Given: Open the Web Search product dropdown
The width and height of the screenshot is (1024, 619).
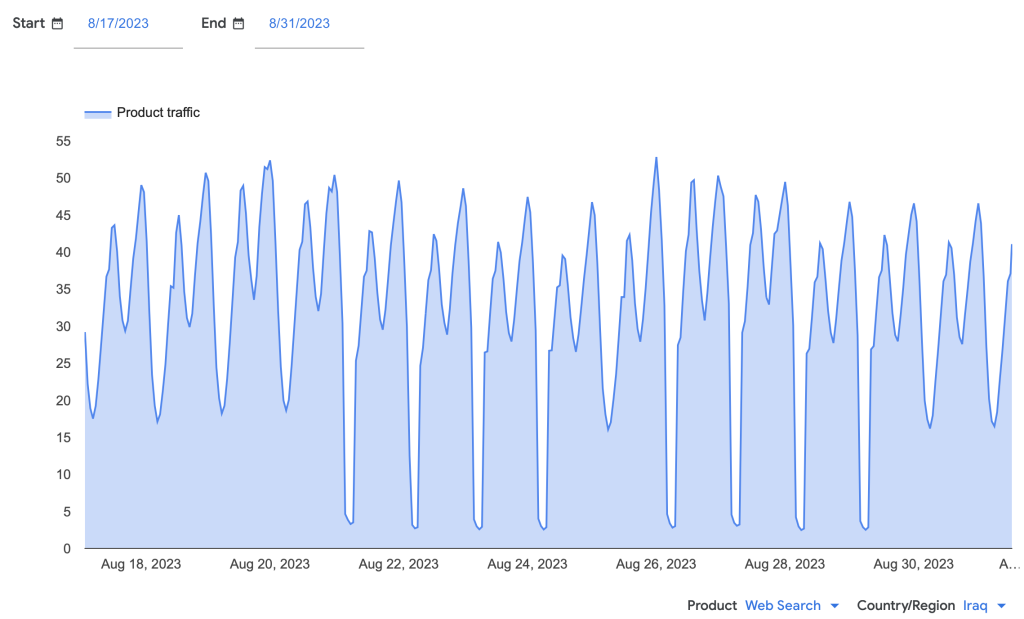Looking at the screenshot, I should (782, 605).
